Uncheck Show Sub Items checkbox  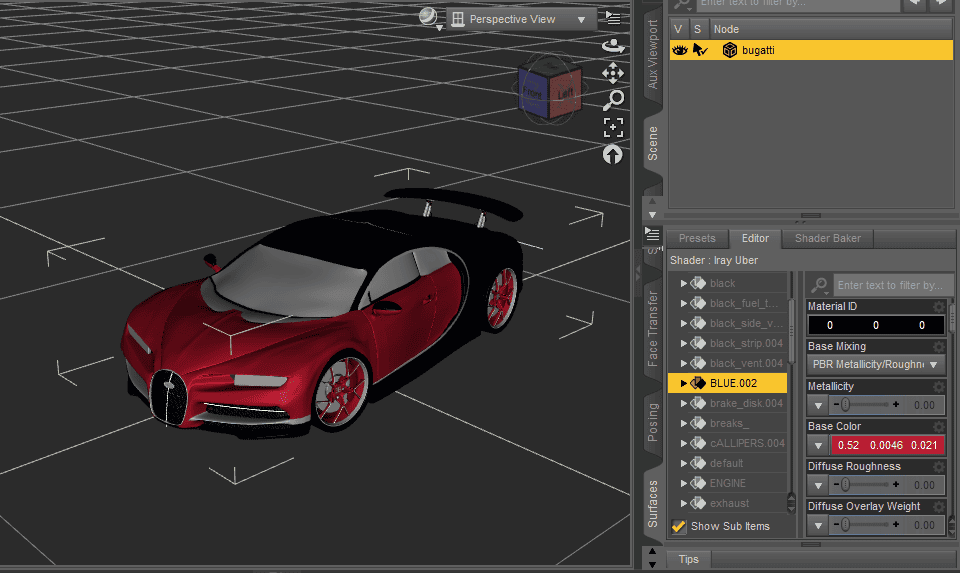click(x=678, y=526)
